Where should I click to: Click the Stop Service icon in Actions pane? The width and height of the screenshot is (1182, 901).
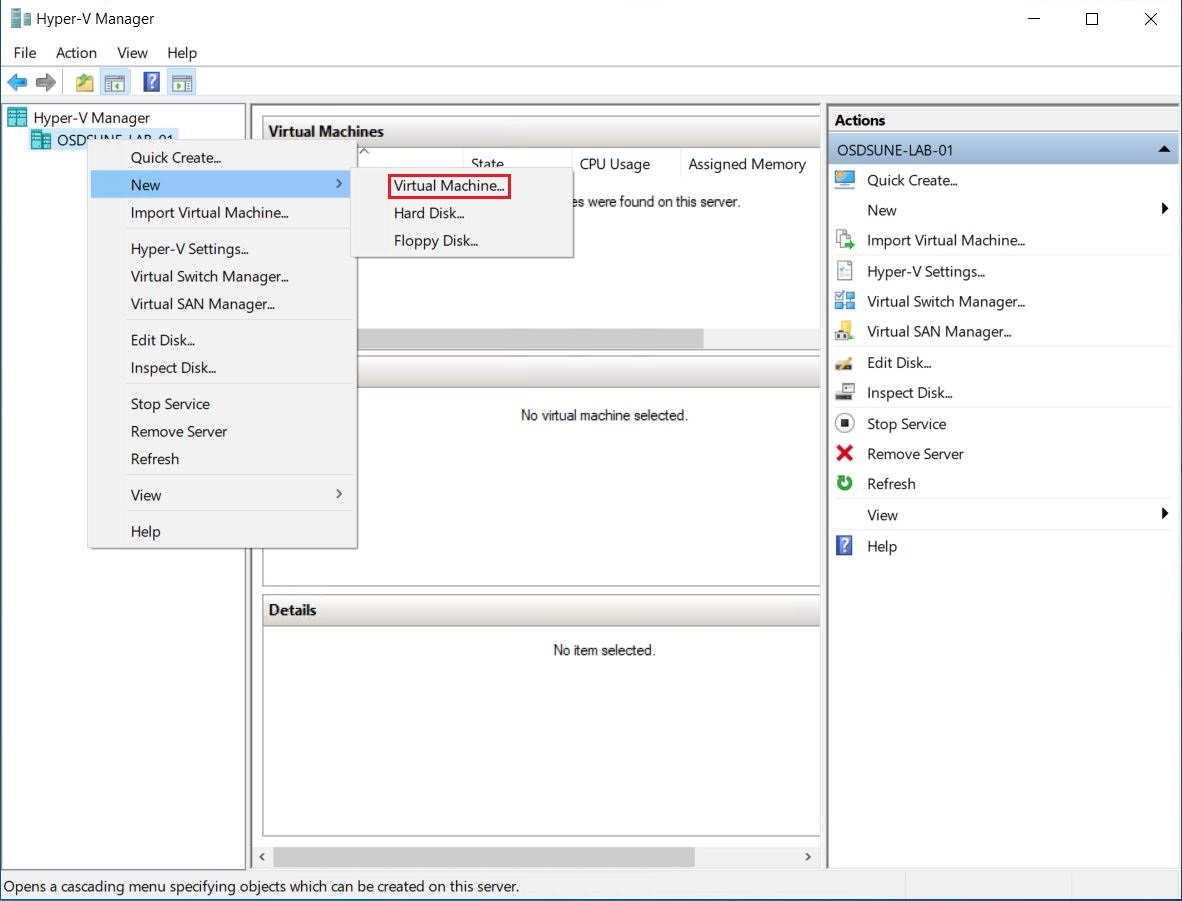(x=845, y=424)
